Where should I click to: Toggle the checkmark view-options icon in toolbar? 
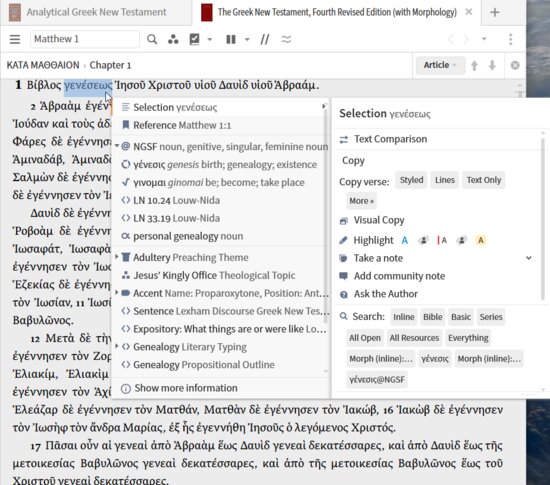click(x=194, y=39)
